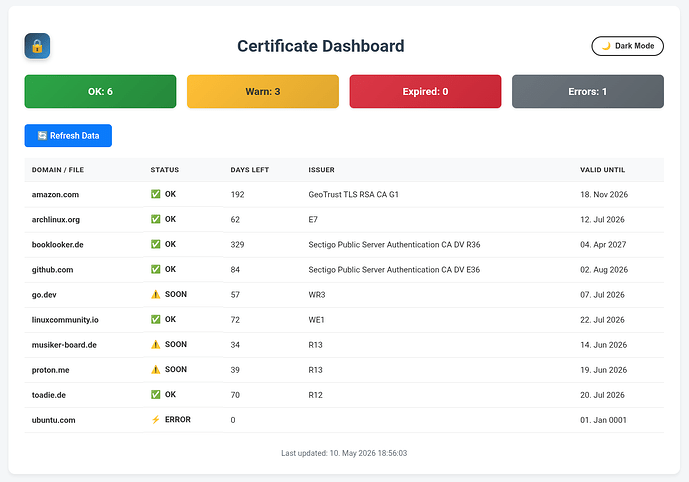Click valid until date 12. Jul 2026

coord(602,219)
